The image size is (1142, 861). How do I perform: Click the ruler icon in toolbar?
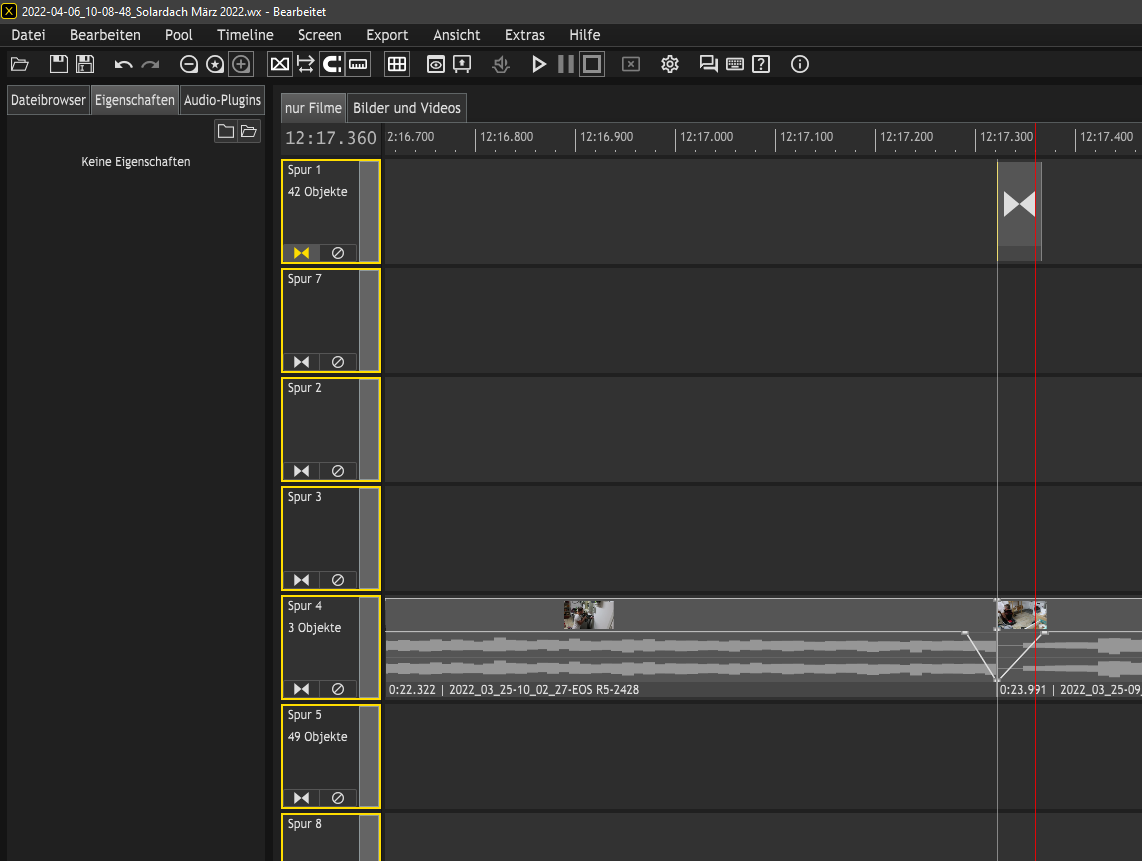point(358,64)
